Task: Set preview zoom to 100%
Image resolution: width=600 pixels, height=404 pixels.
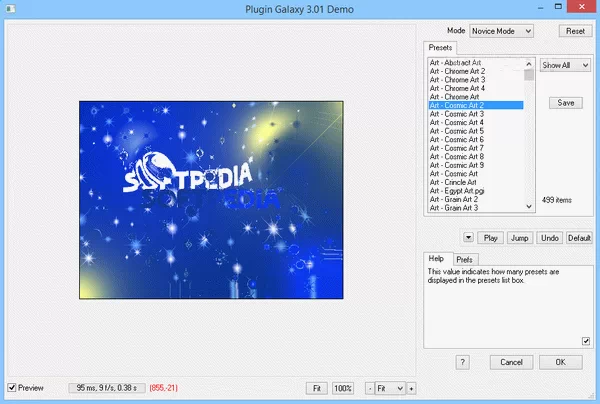Action: coord(341,388)
